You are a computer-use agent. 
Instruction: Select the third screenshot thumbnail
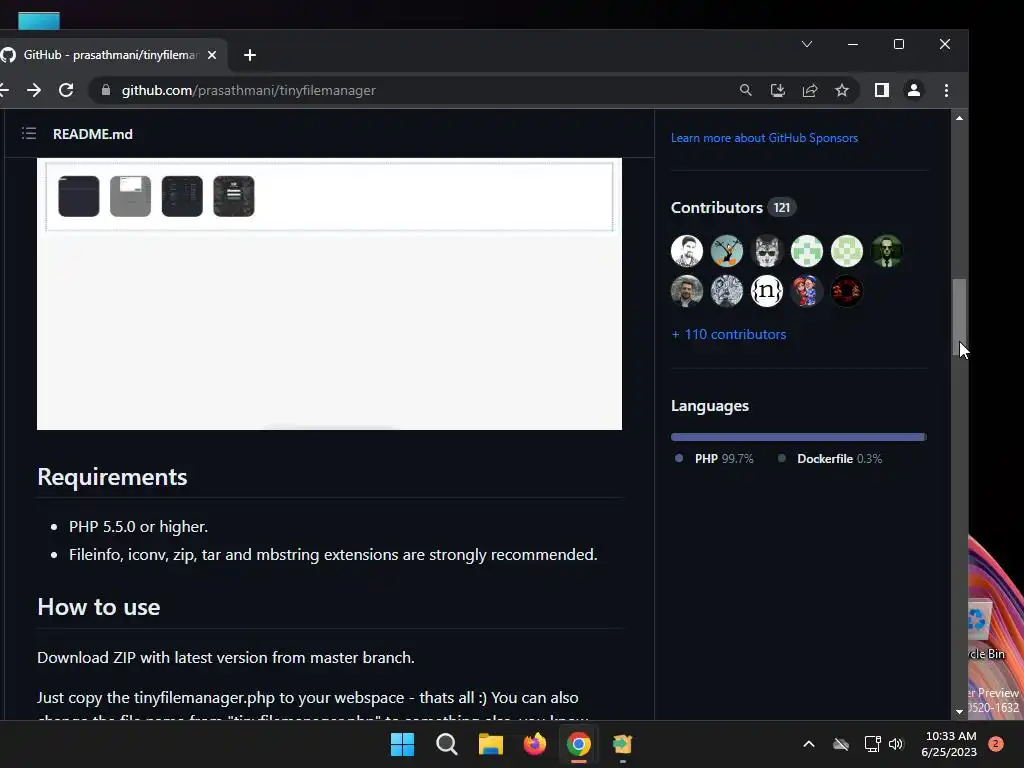(x=182, y=196)
